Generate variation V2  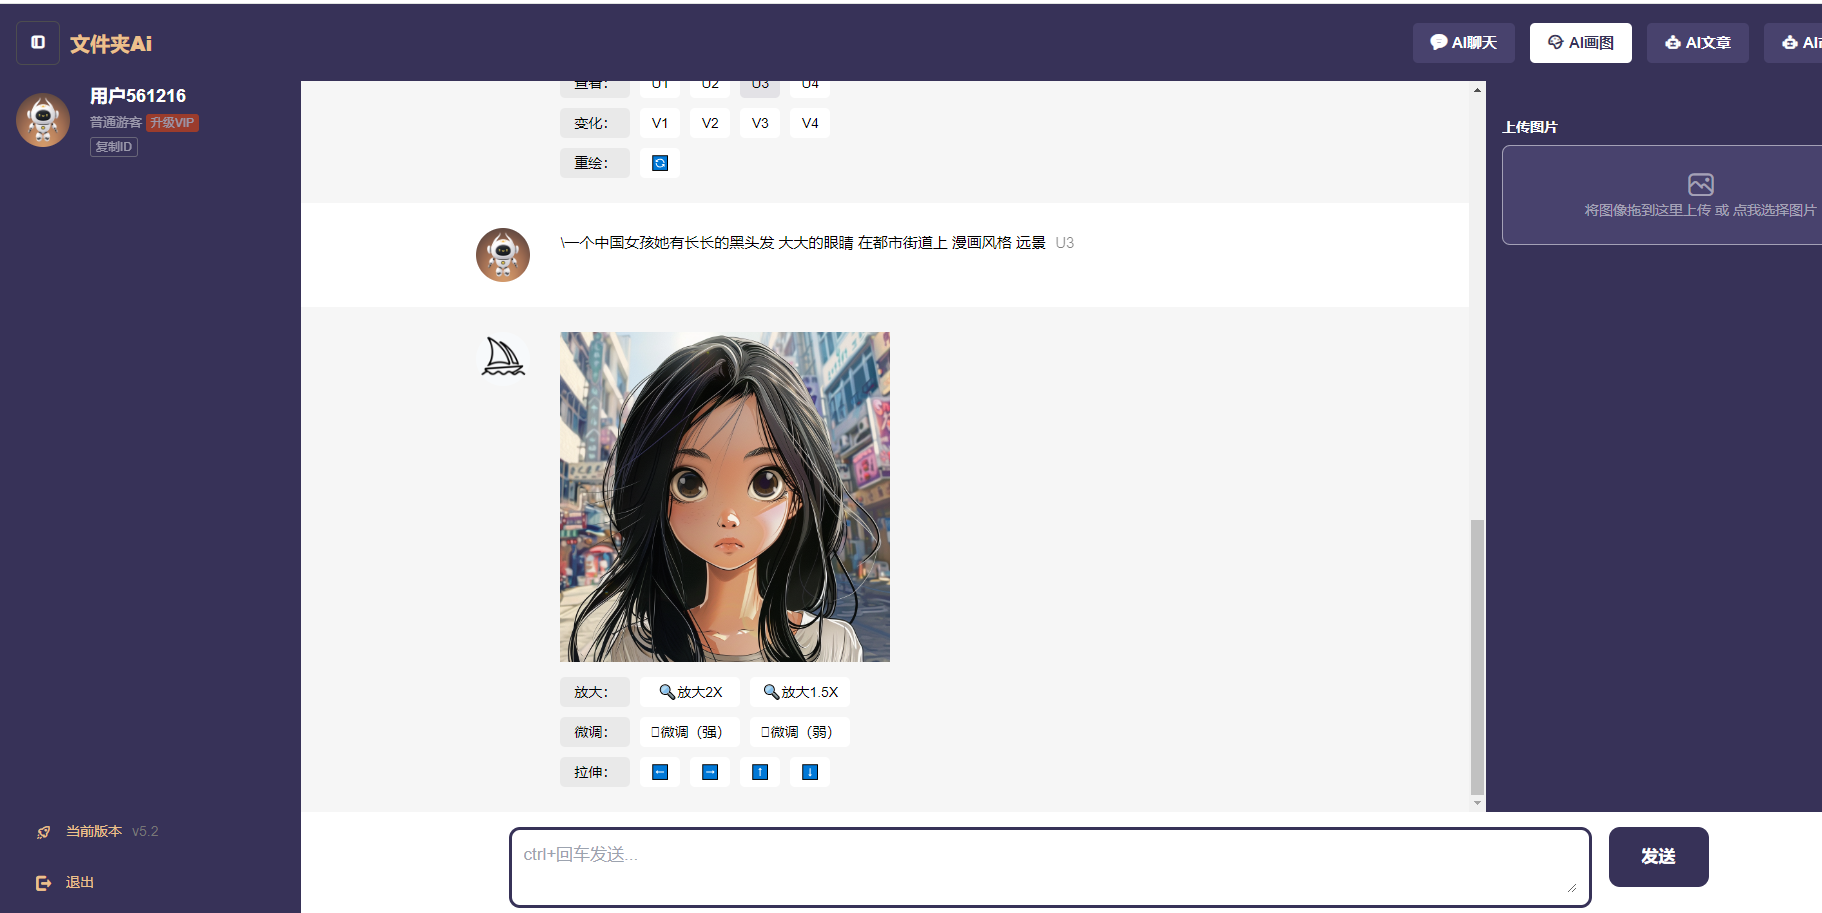coord(710,123)
